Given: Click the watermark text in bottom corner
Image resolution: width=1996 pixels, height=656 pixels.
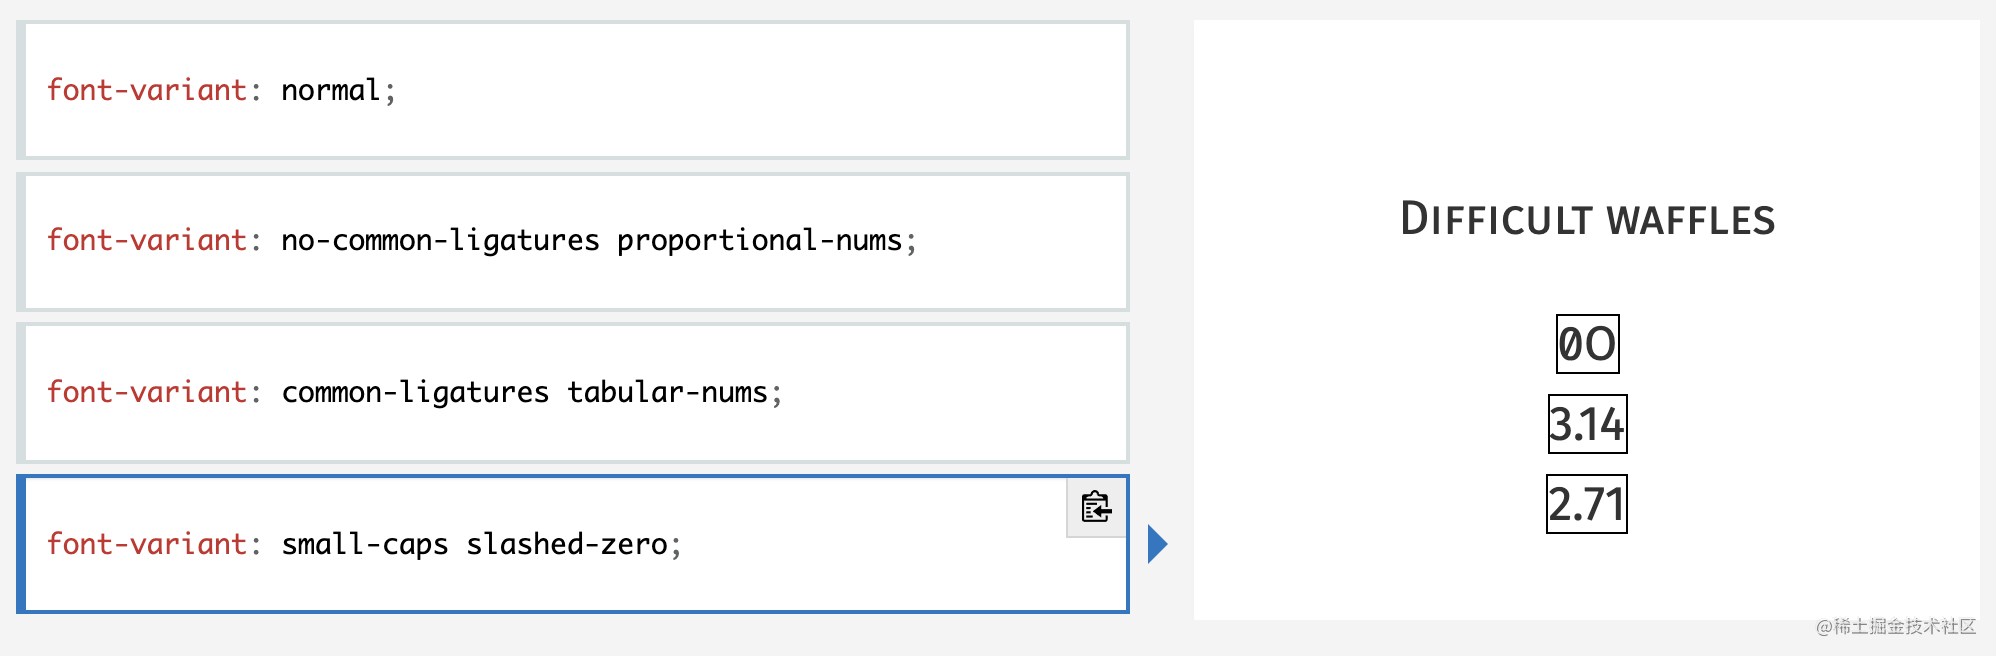Looking at the screenshot, I should (x=1896, y=626).
